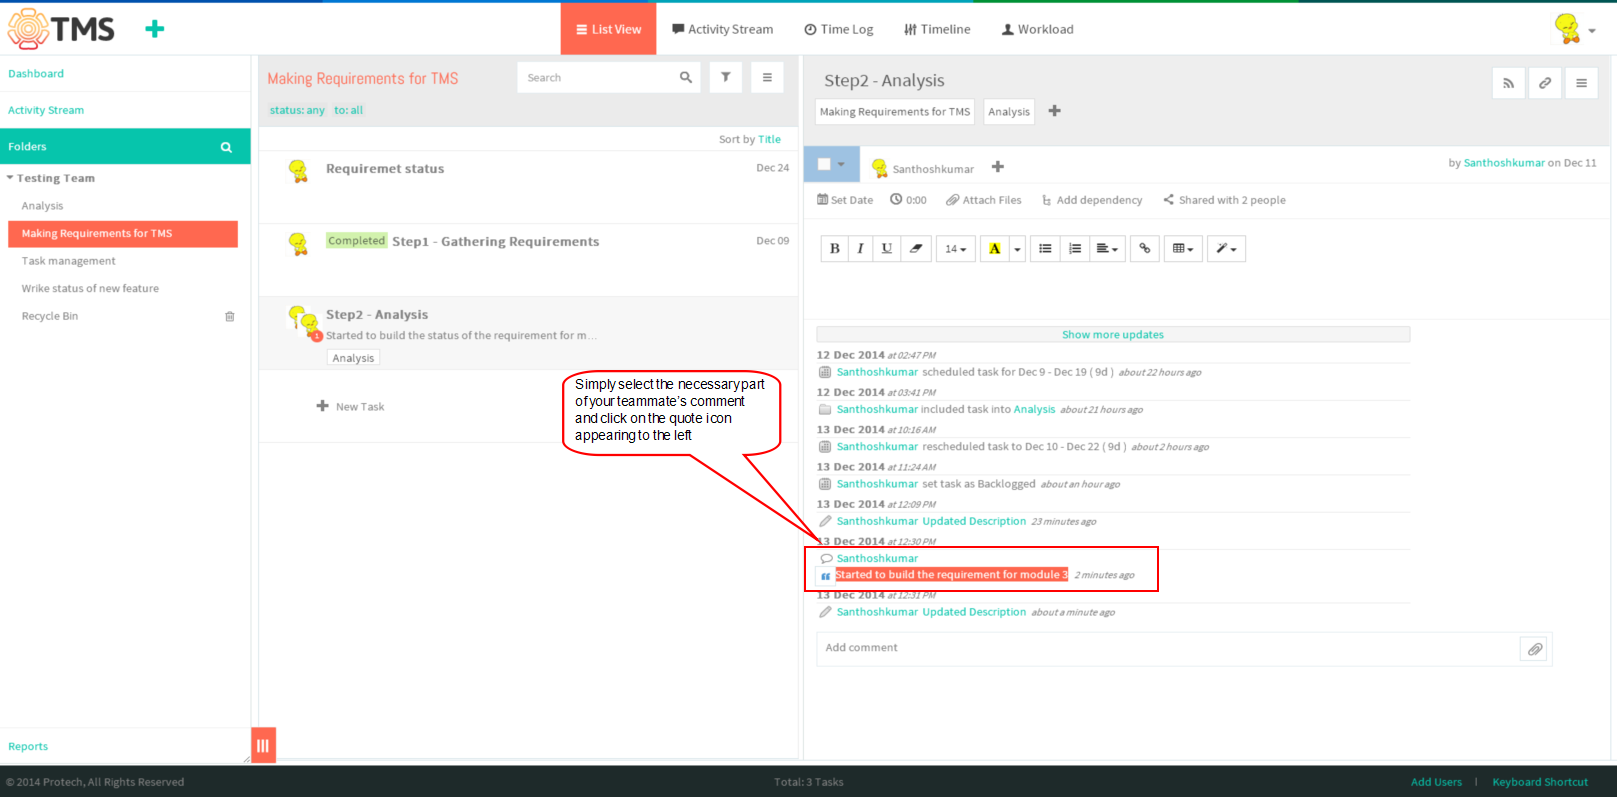Click the eraser clear-formatting icon
The image size is (1617, 797).
tap(915, 249)
